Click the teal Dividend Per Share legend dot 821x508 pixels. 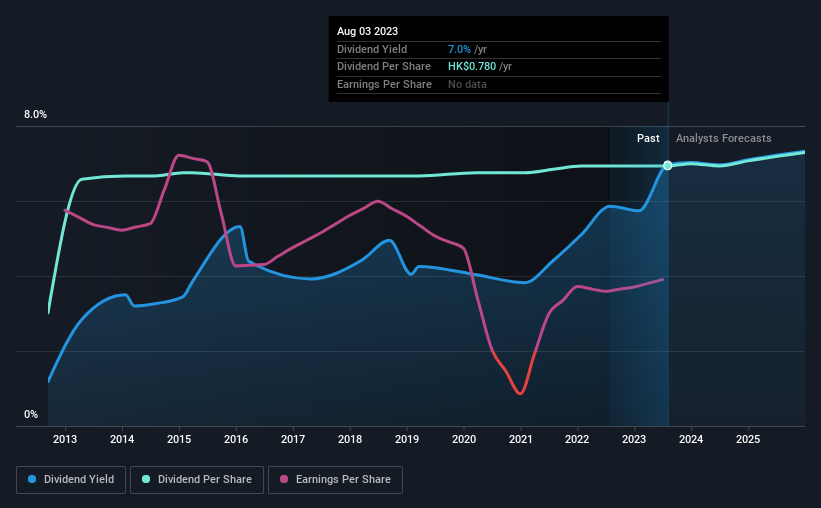tap(146, 479)
